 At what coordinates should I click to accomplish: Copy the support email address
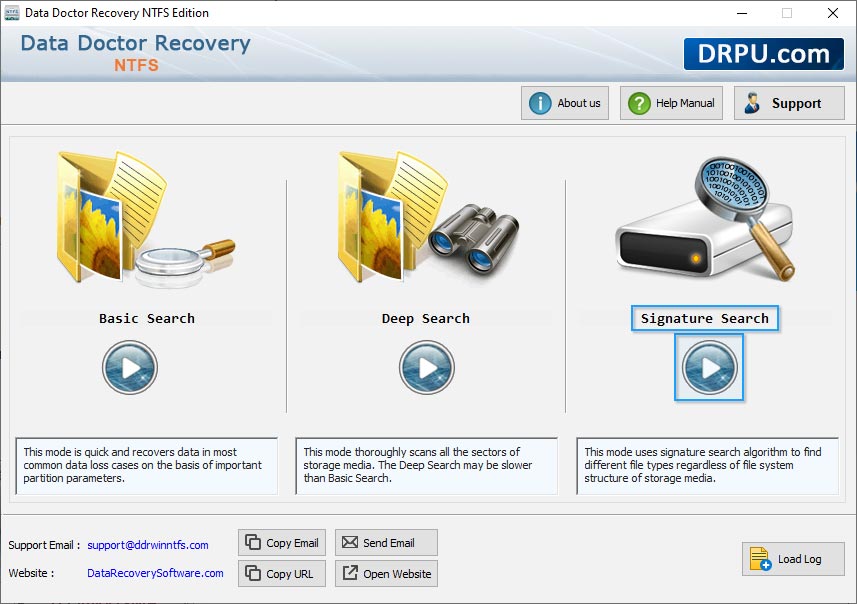coord(282,543)
